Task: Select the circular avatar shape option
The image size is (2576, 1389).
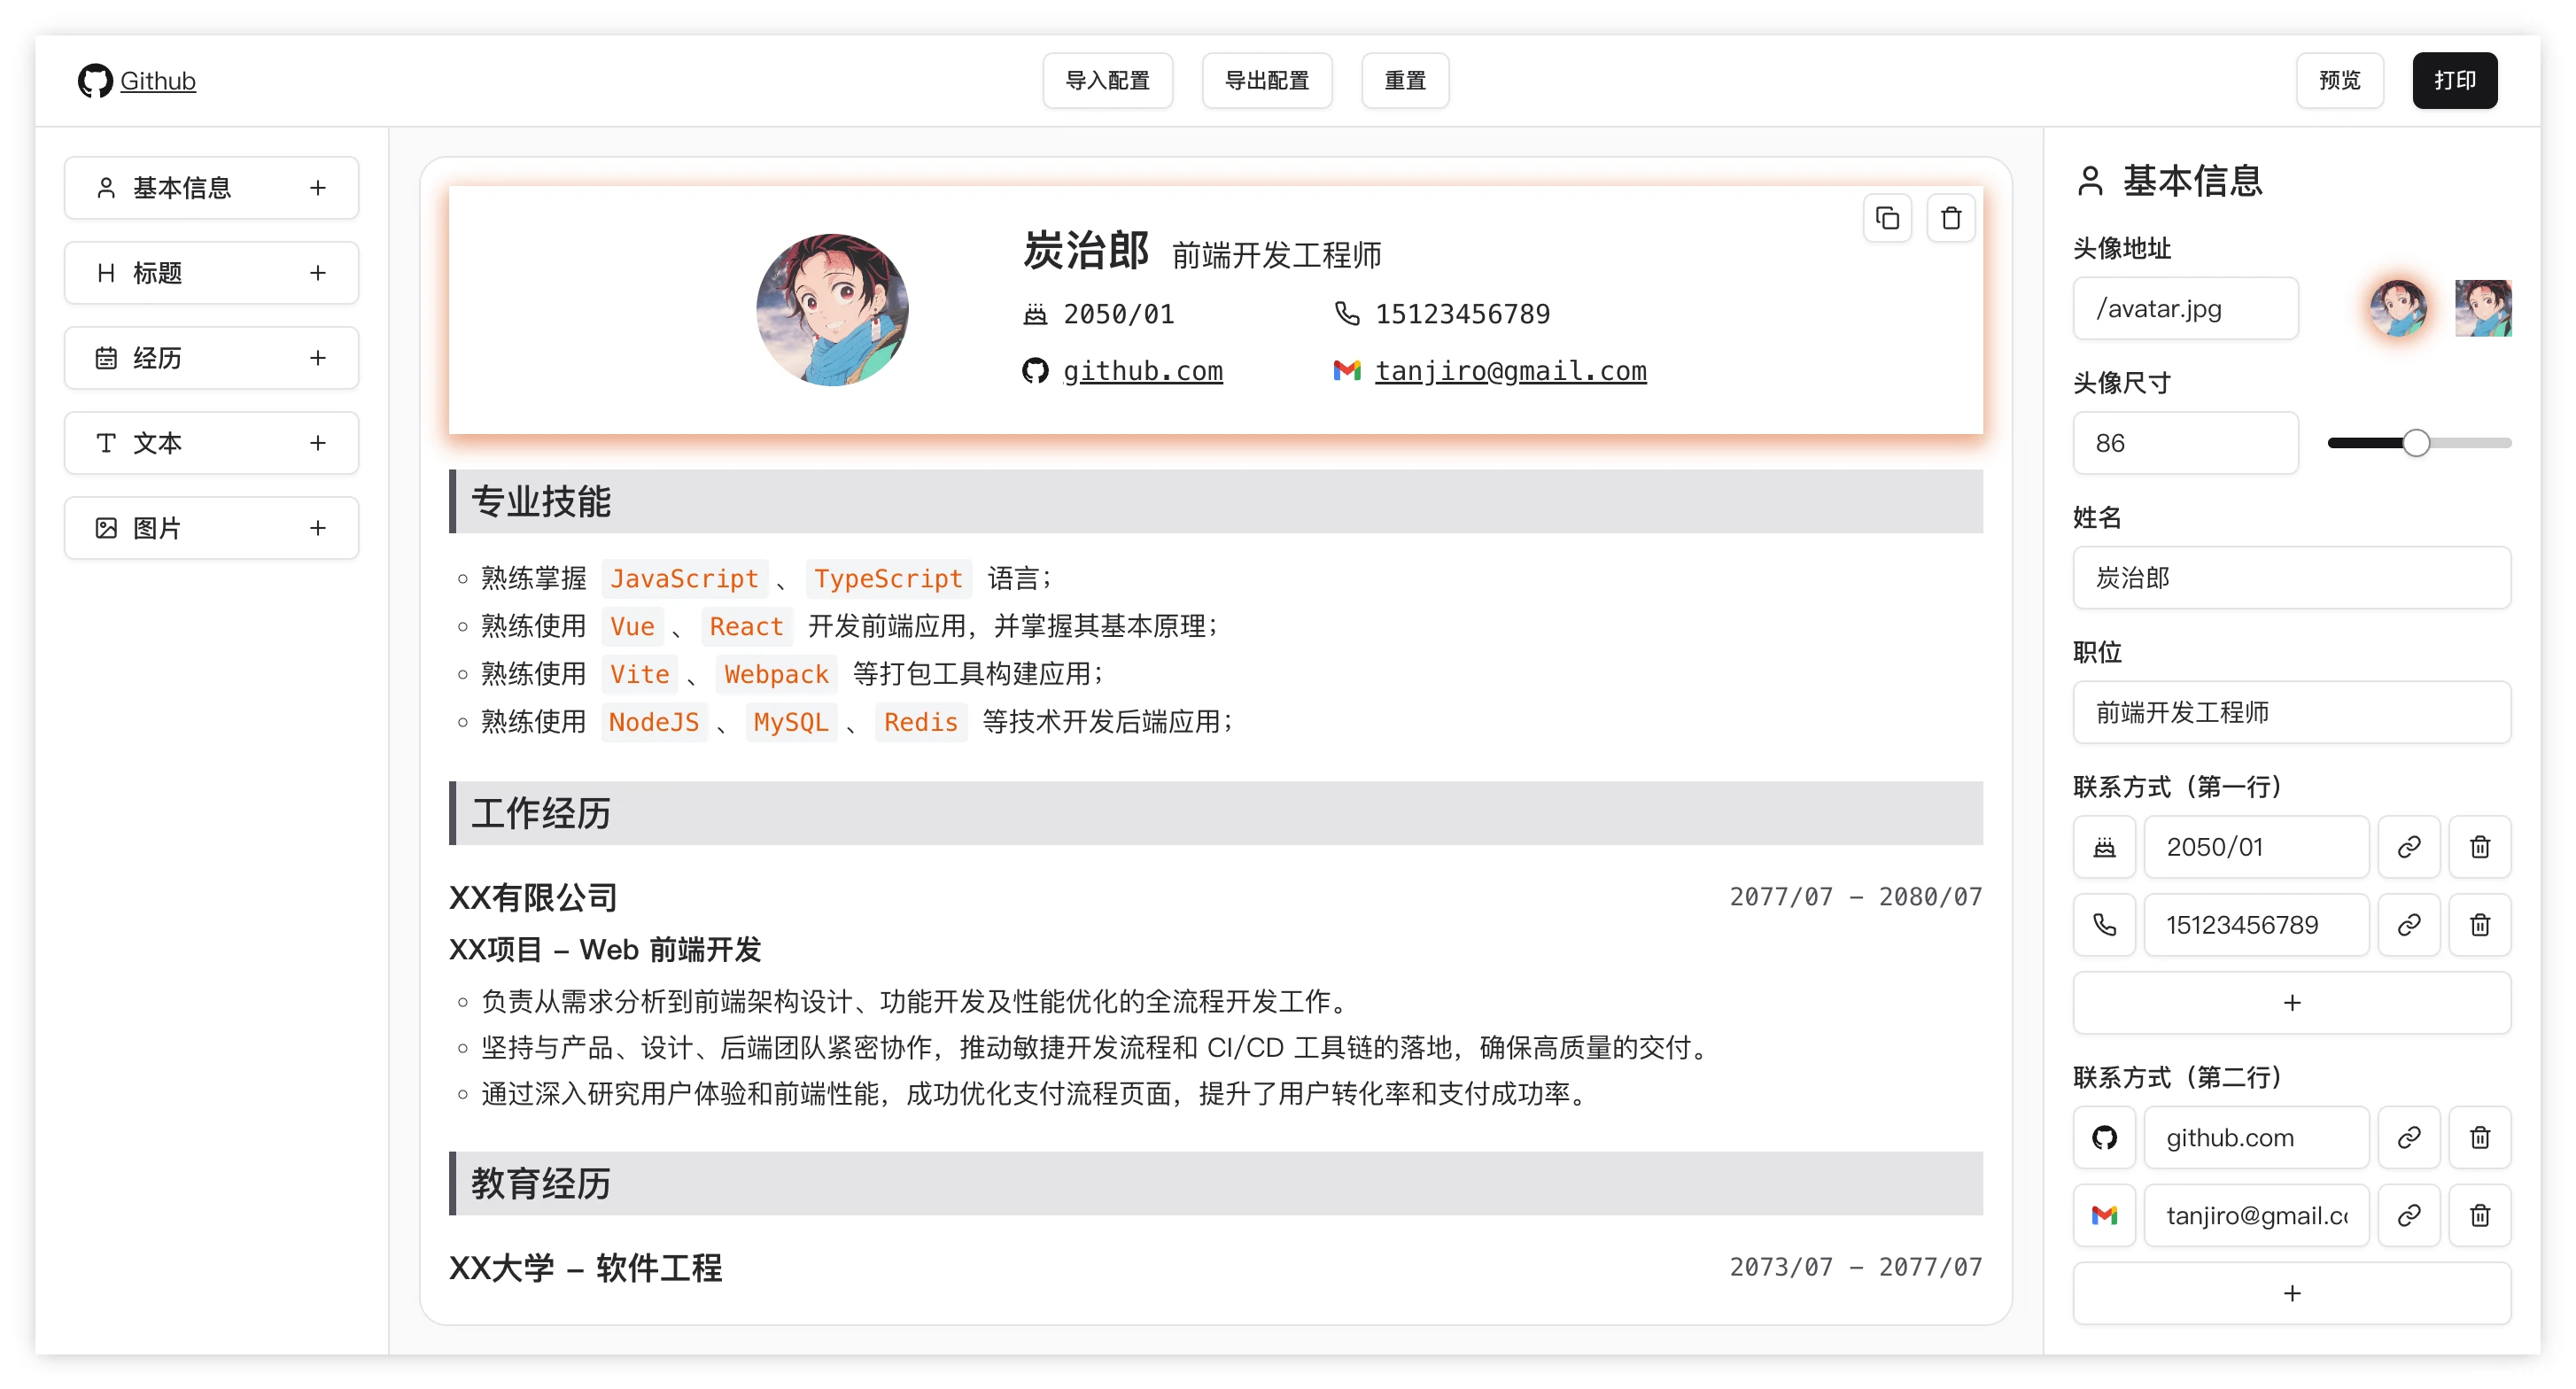Action: coord(2397,308)
